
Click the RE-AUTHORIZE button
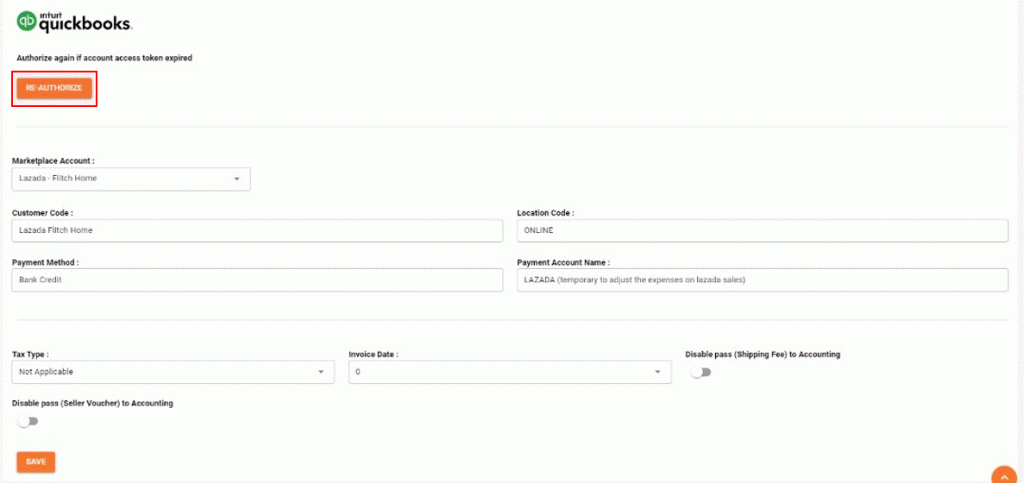click(54, 88)
